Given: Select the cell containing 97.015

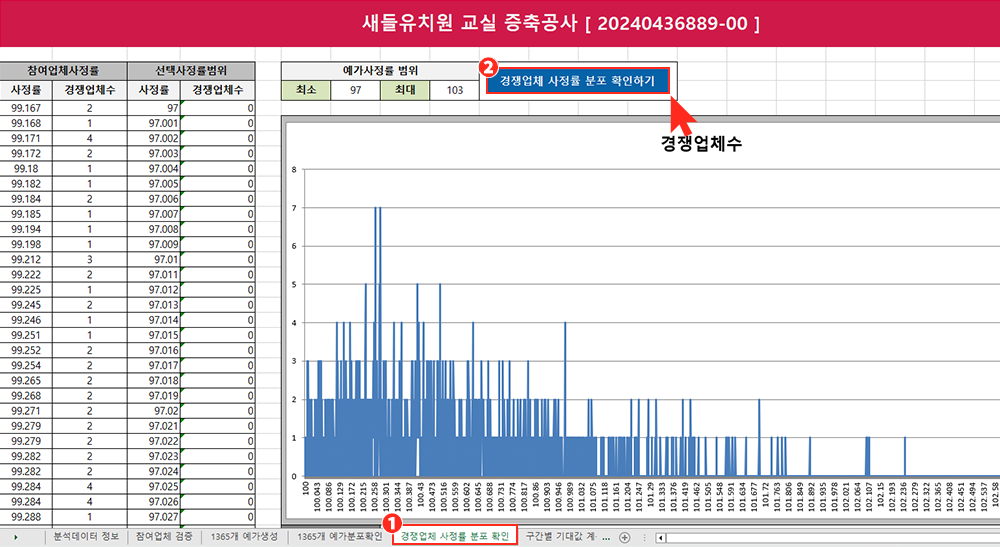Looking at the screenshot, I should click(x=154, y=335).
